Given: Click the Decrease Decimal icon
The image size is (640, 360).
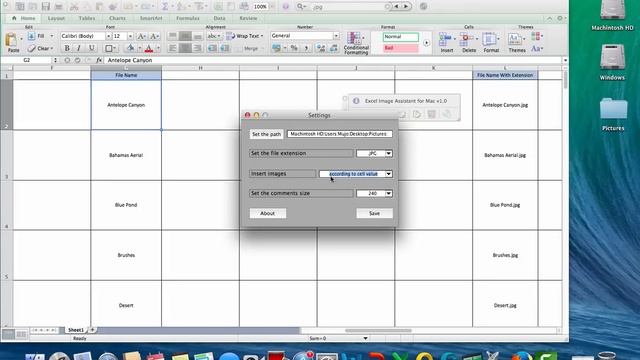Looking at the screenshot, I should point(334,48).
